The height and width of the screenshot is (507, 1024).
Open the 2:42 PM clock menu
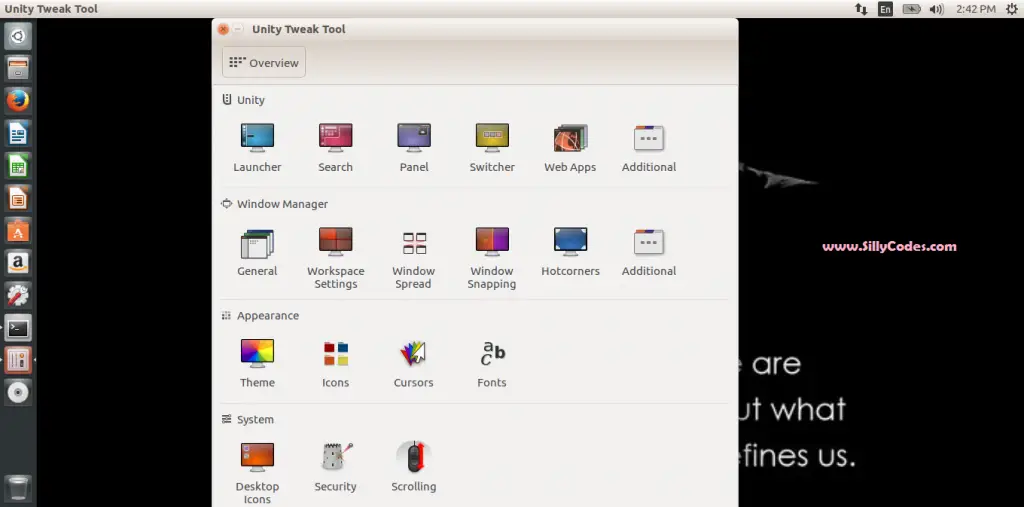[x=976, y=9]
